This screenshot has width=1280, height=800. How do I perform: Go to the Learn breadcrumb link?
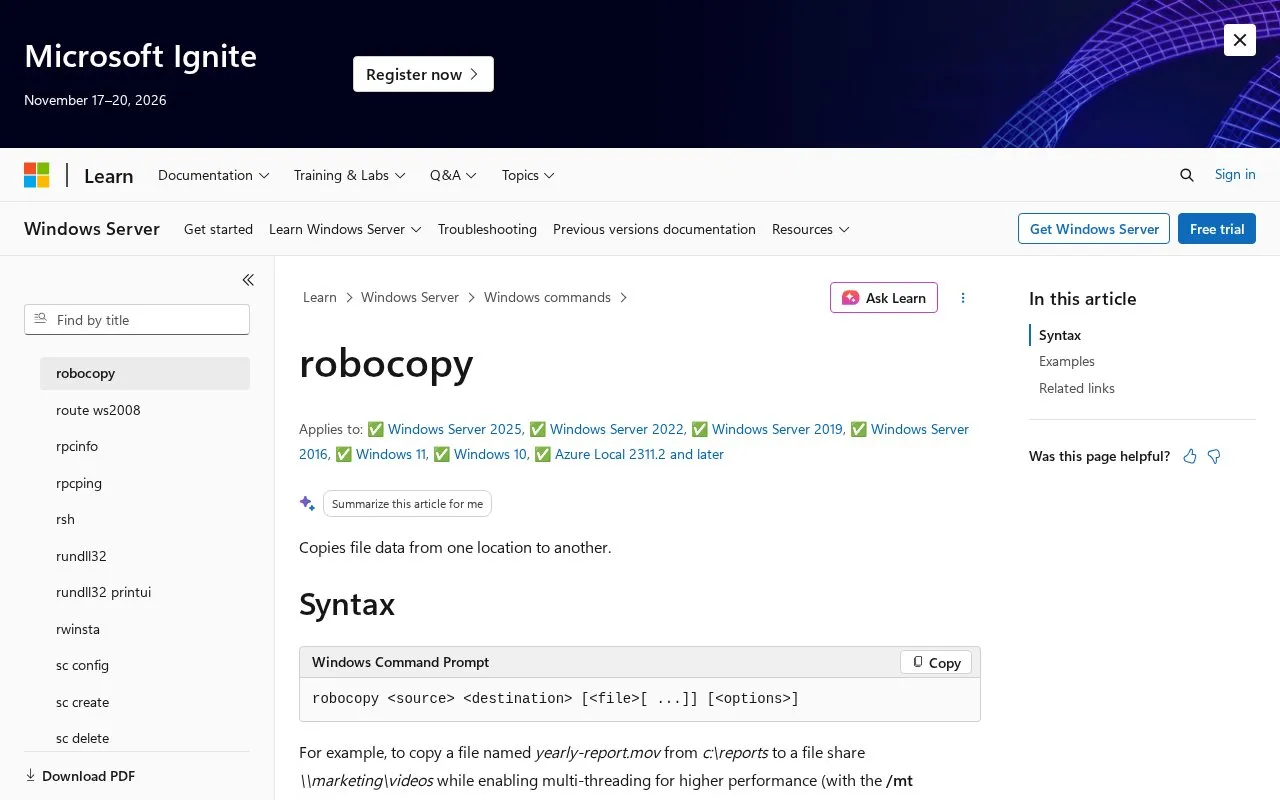pos(320,297)
